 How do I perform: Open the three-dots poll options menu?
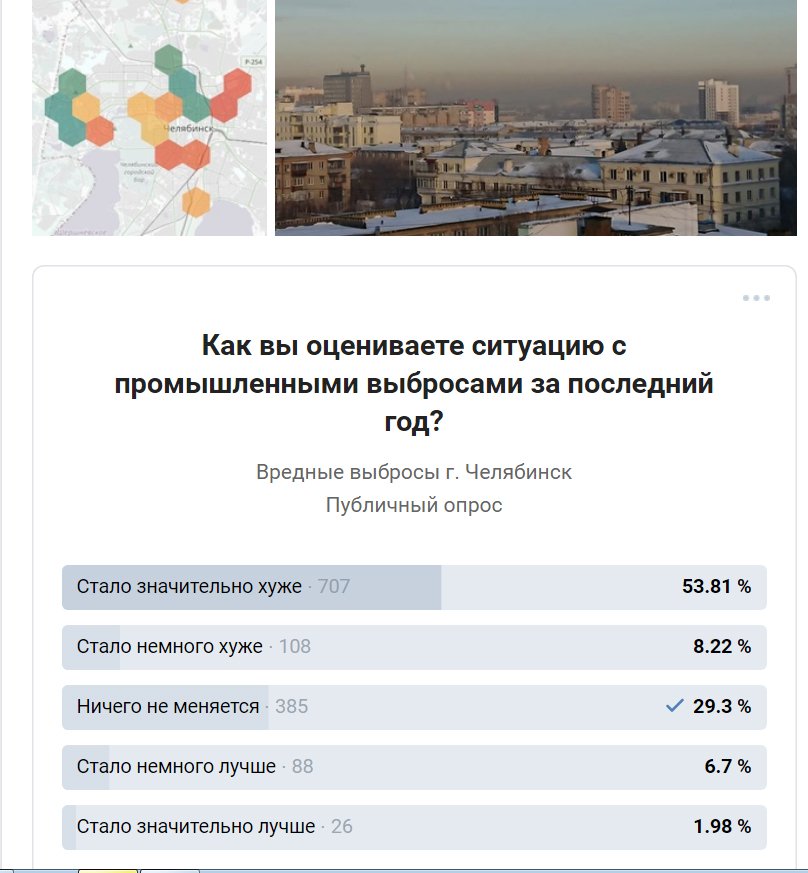point(756,298)
